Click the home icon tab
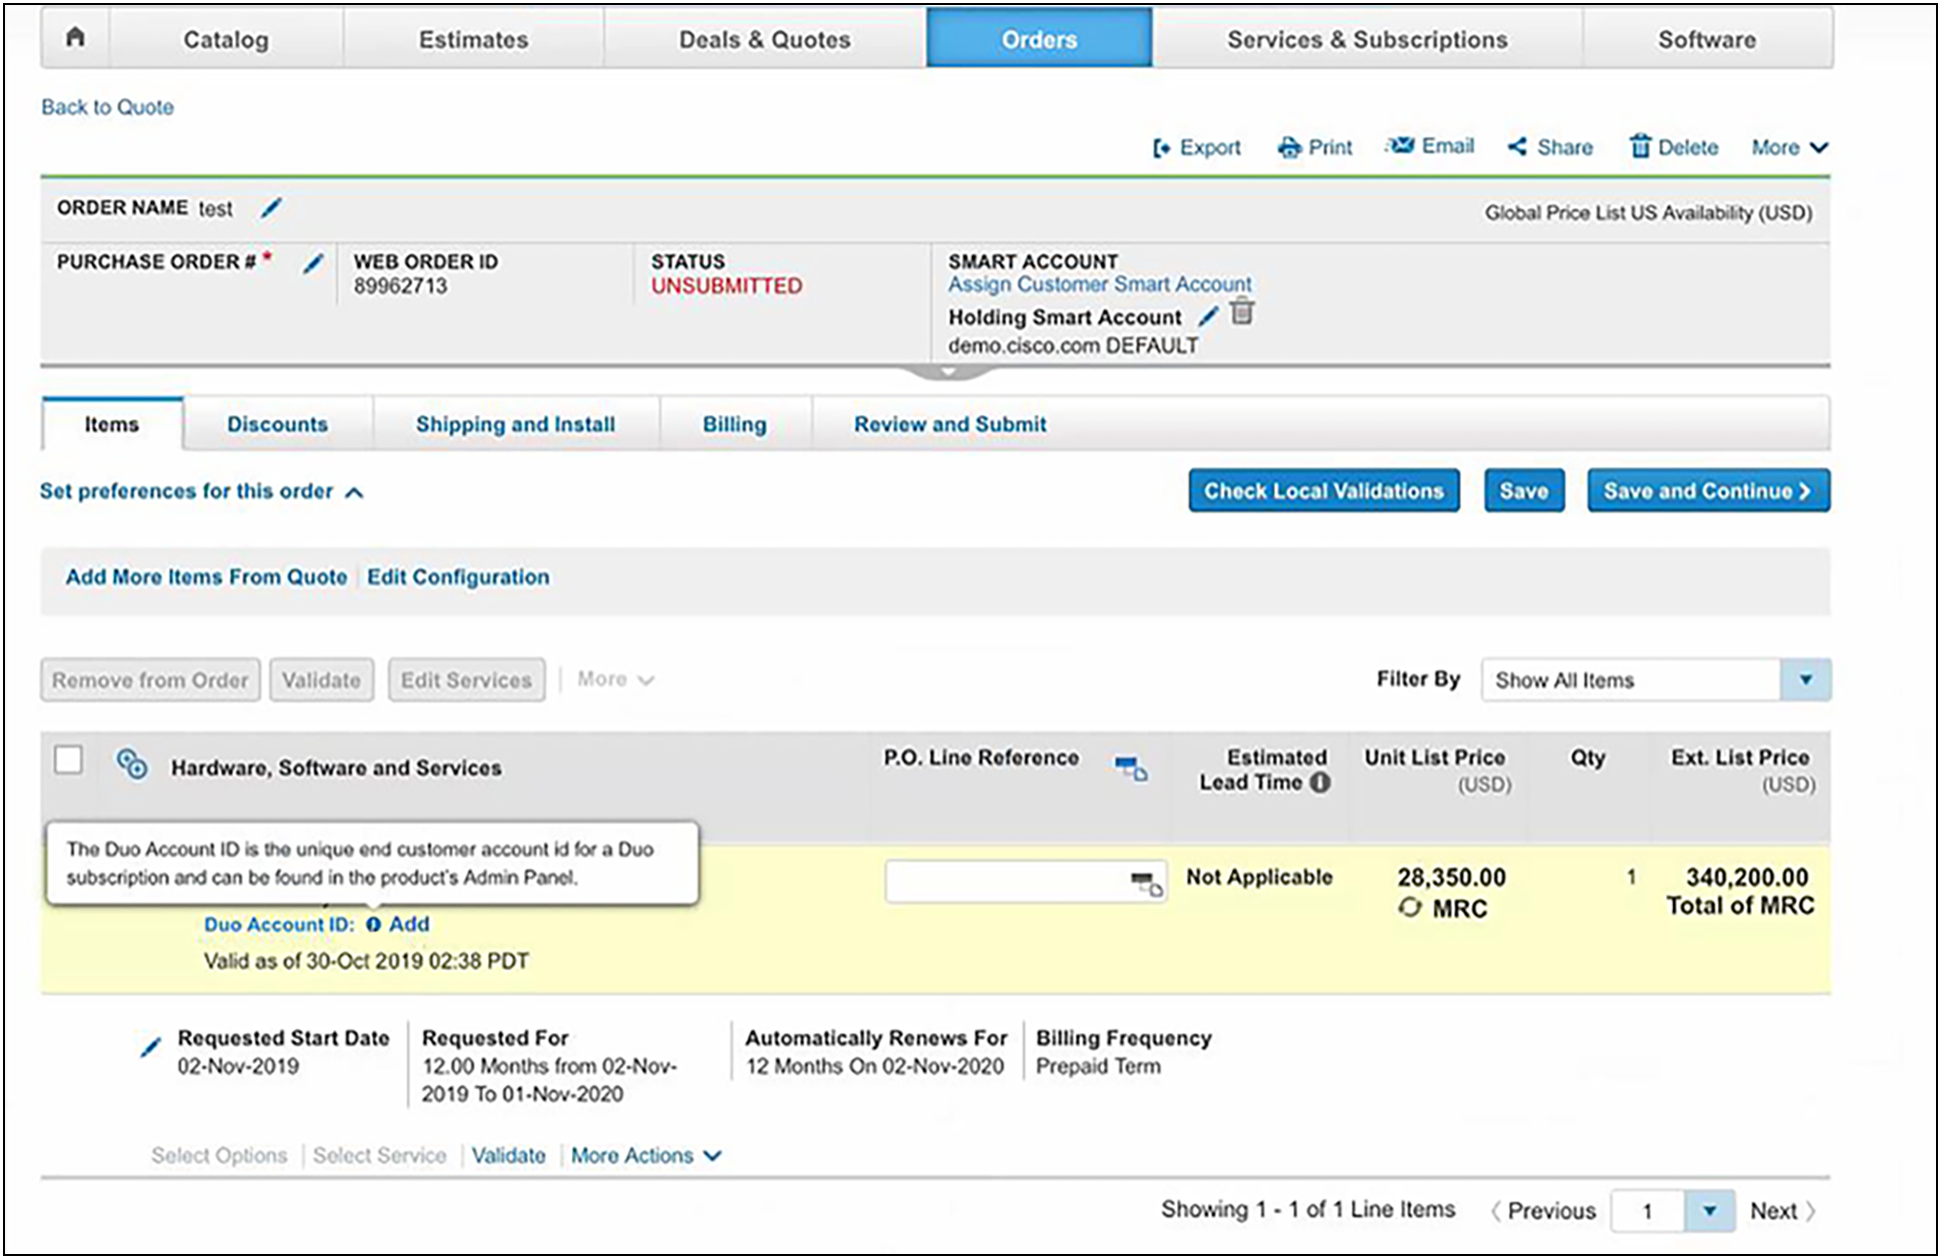Image resolution: width=1941 pixels, height=1259 pixels. 75,38
